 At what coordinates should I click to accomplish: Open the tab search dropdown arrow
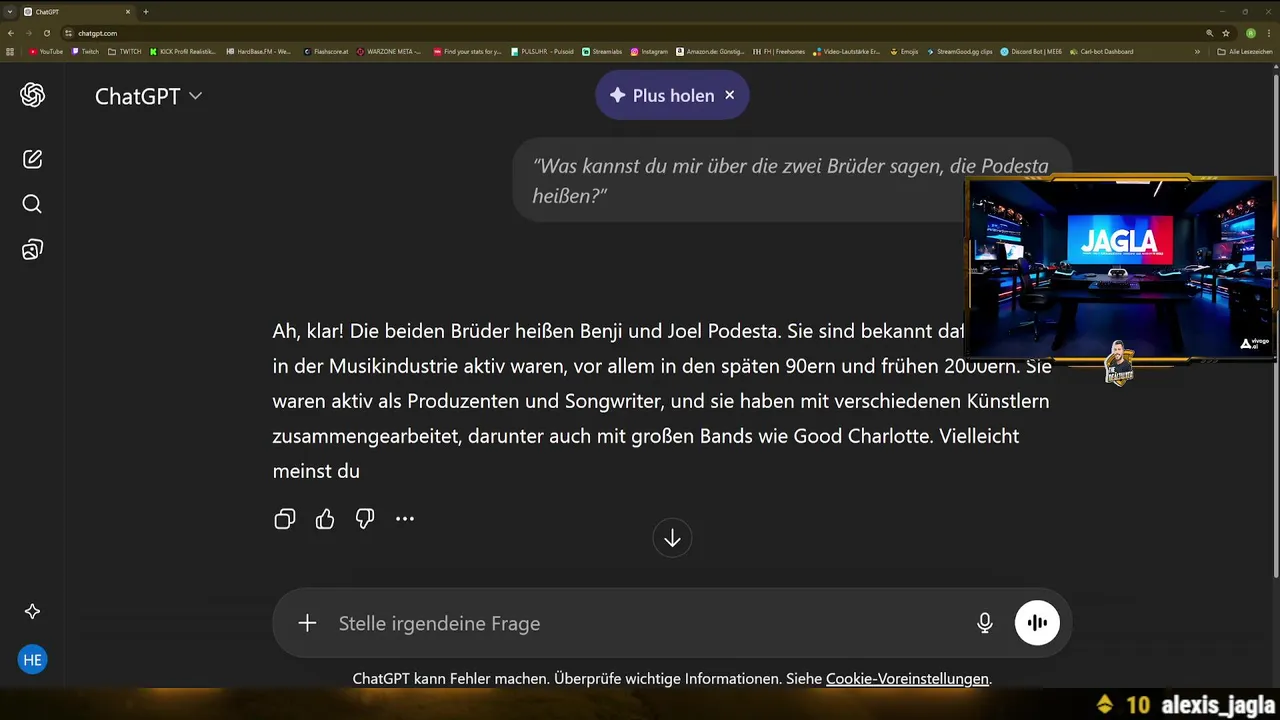point(9,12)
